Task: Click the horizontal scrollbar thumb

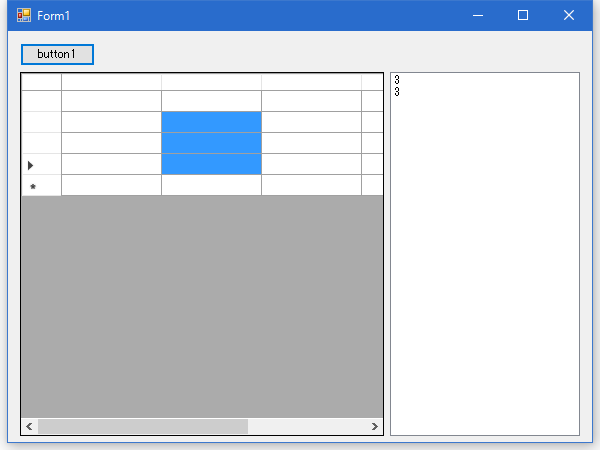Action: coord(142,427)
